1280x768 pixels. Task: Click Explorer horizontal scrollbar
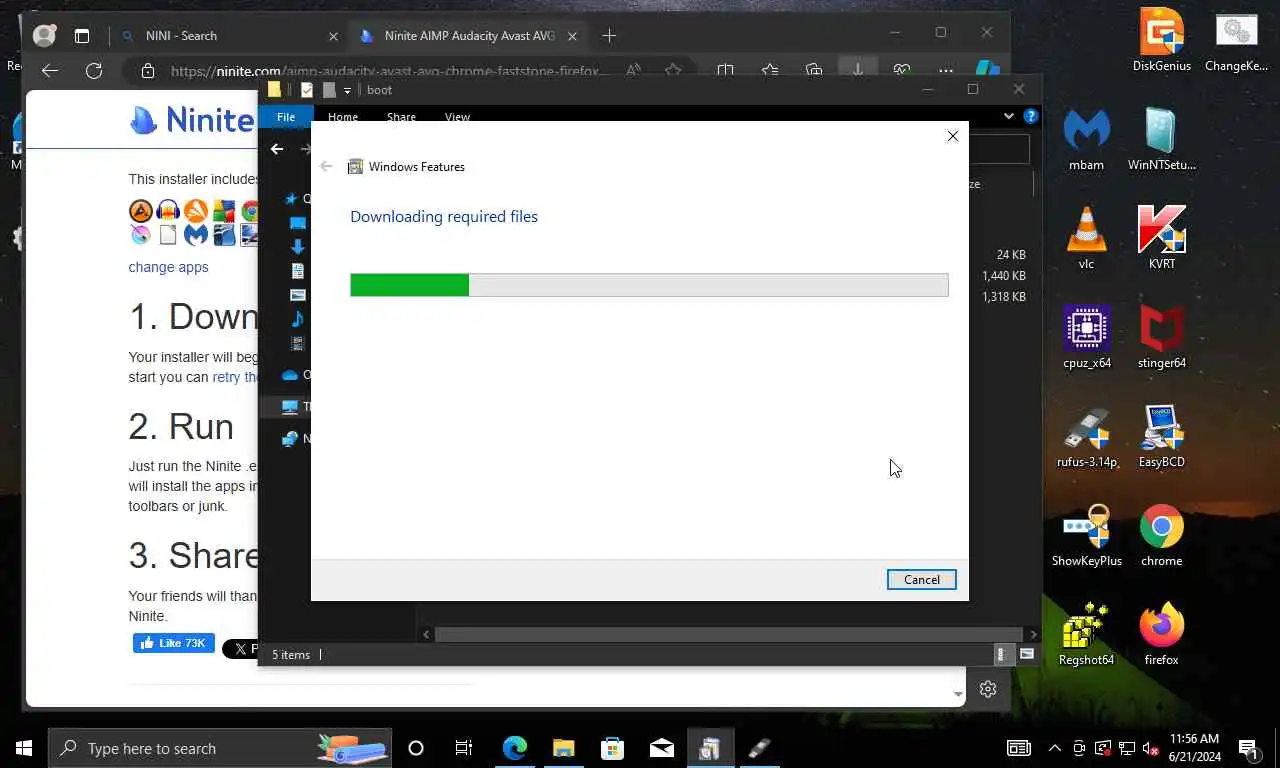729,634
